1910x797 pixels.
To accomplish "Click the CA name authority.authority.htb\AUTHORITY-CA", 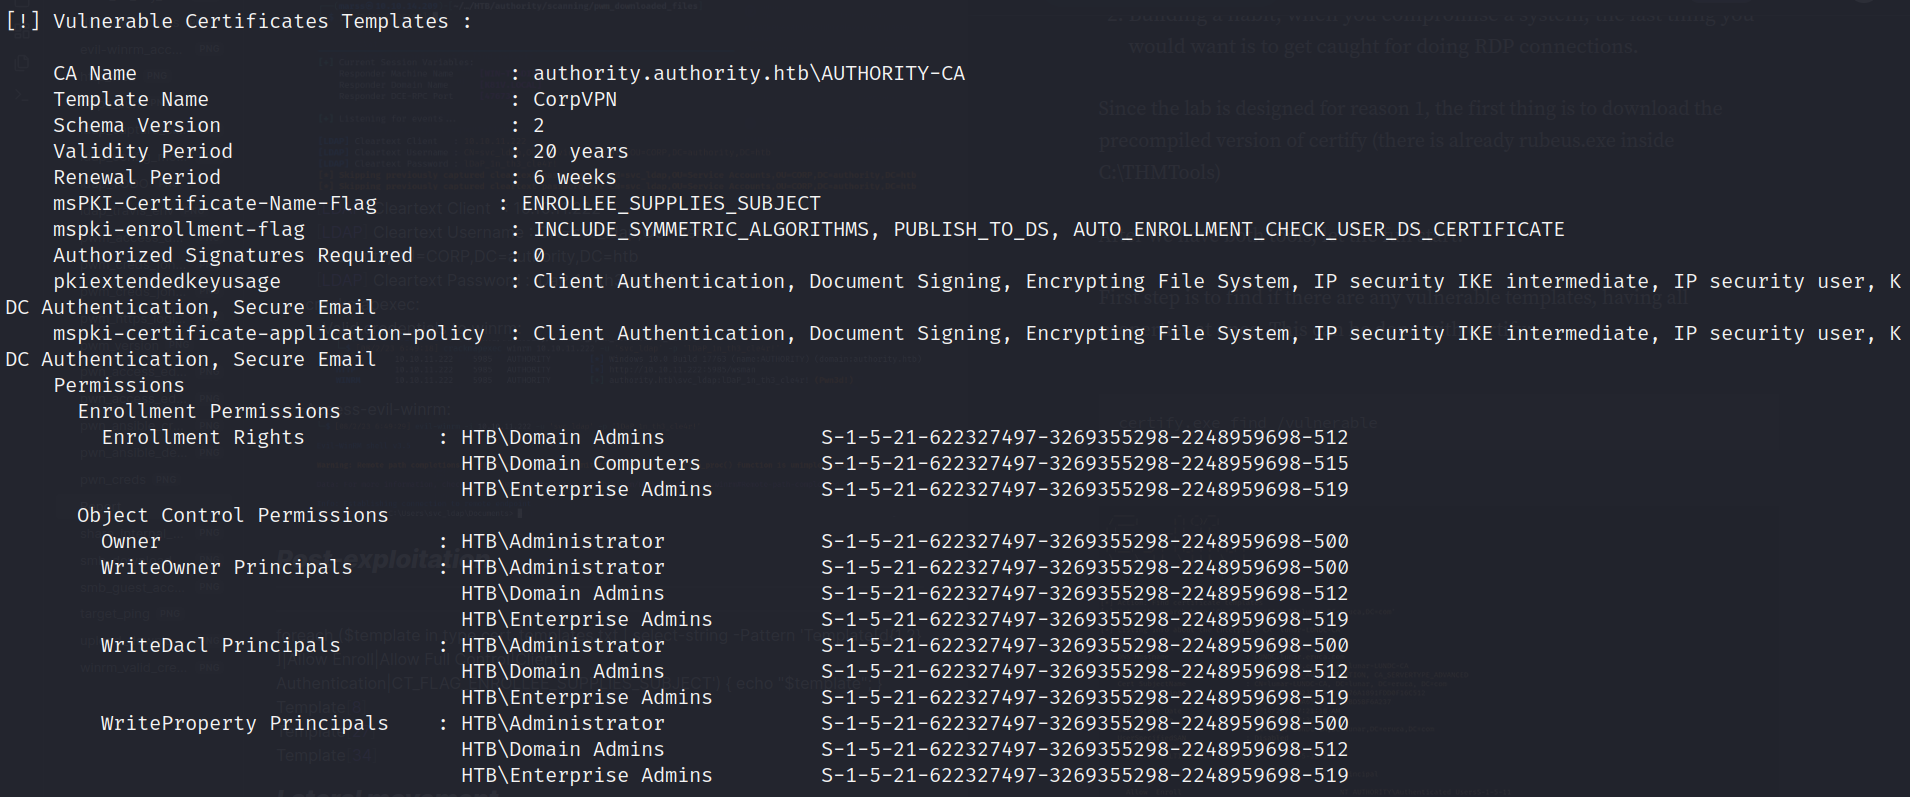I will coord(748,73).
